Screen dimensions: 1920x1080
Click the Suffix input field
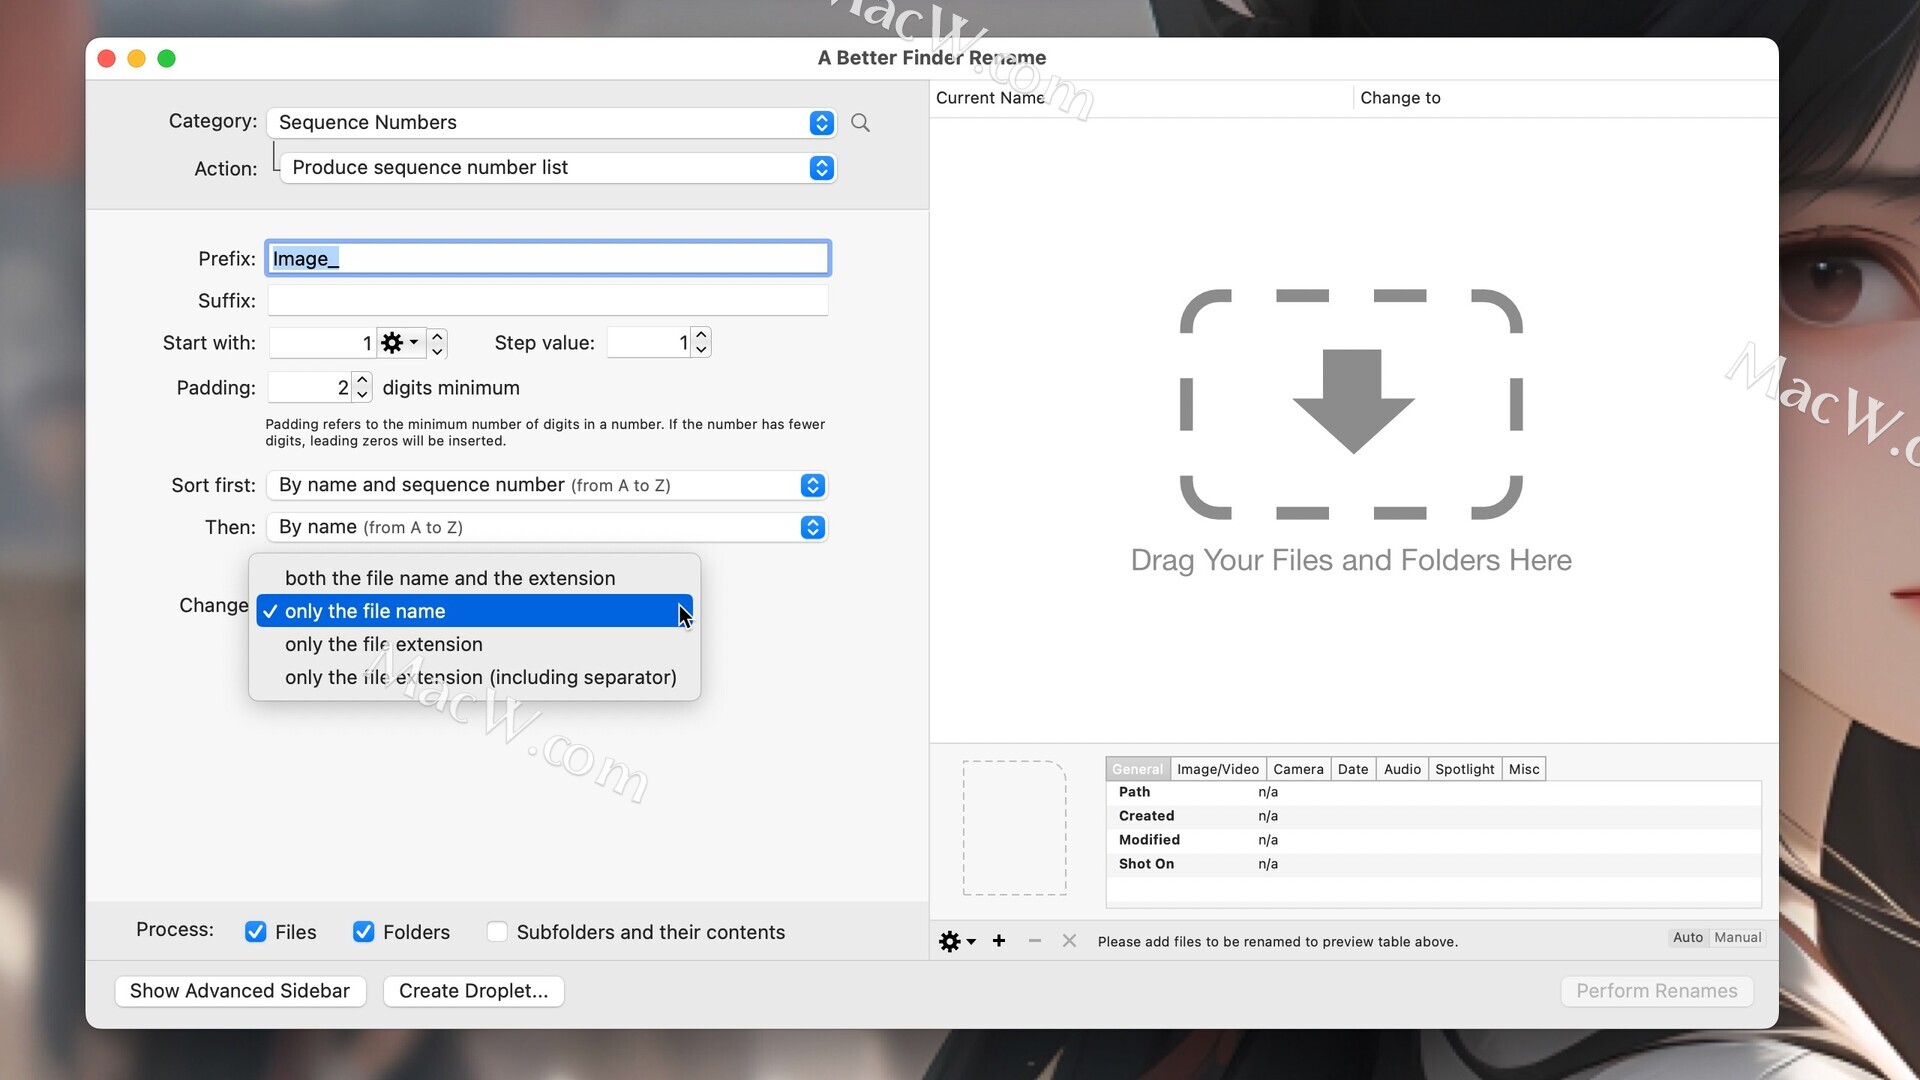click(x=548, y=301)
